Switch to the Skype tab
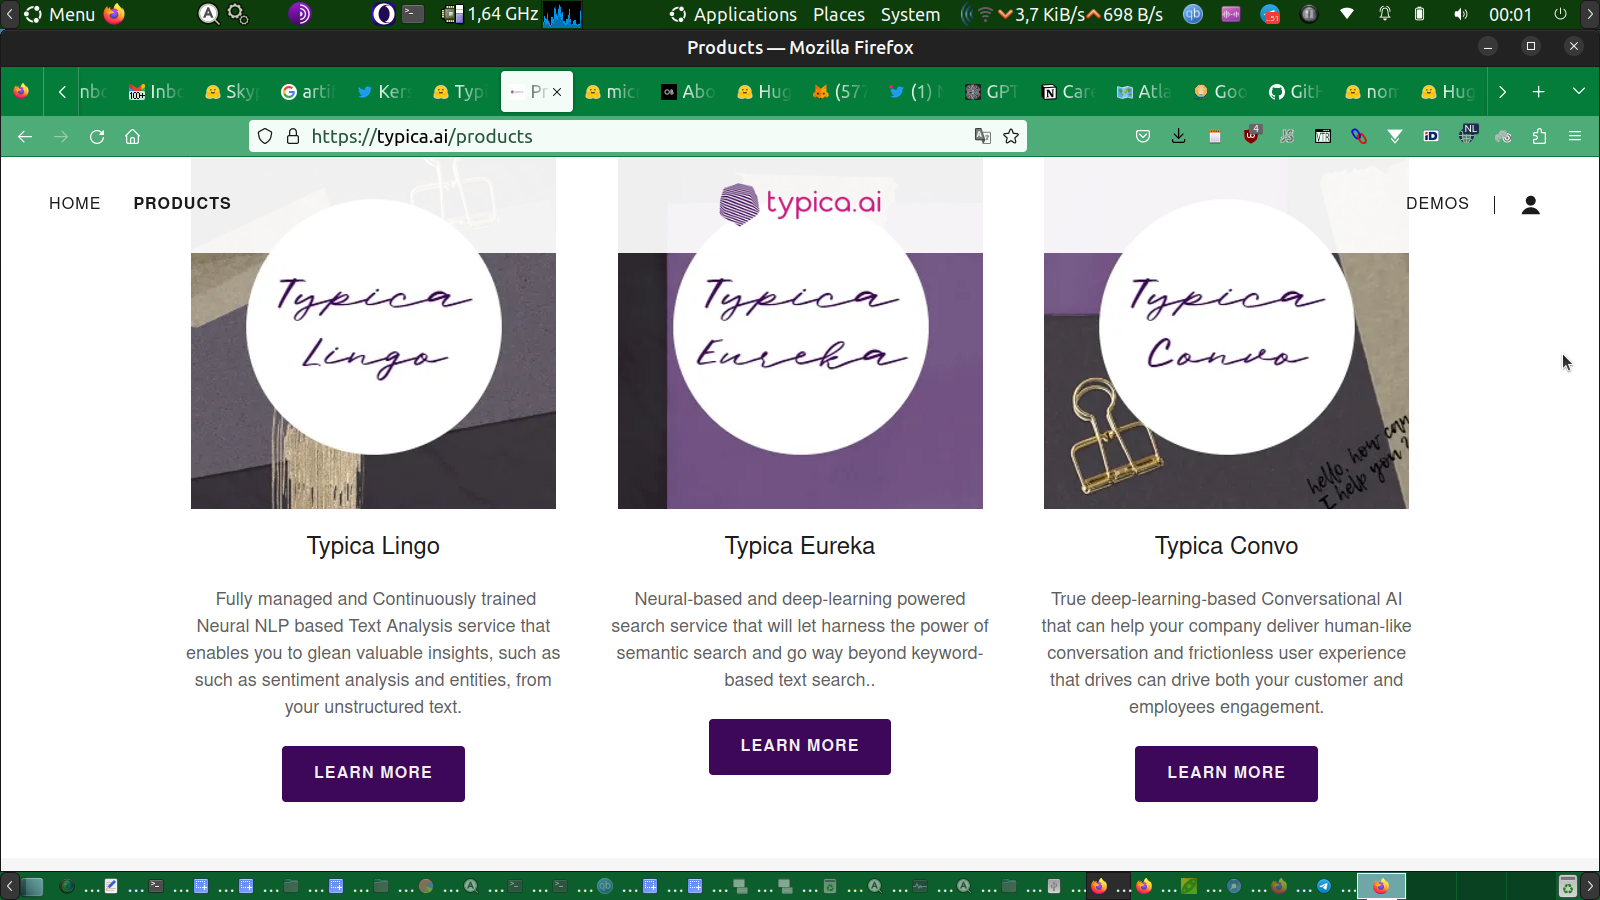This screenshot has width=1600, height=900. (231, 92)
